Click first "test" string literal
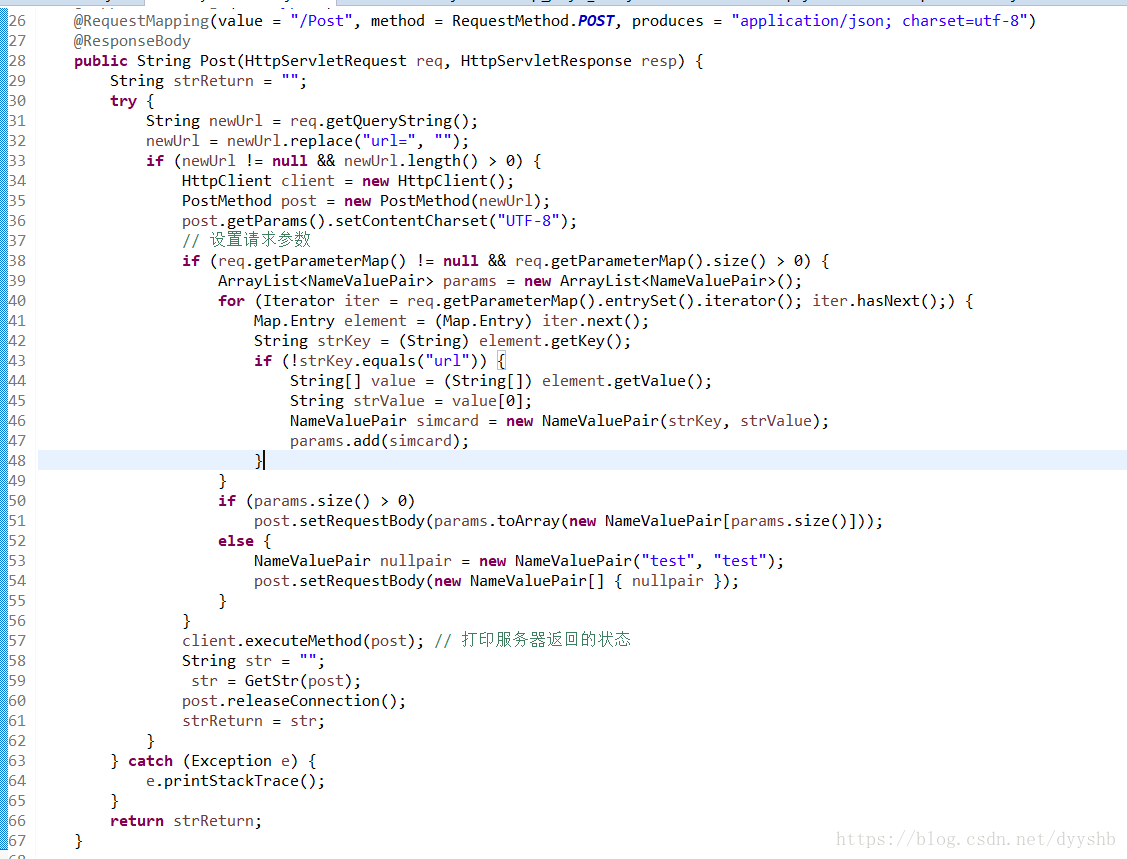1127x859 pixels. coord(668,561)
